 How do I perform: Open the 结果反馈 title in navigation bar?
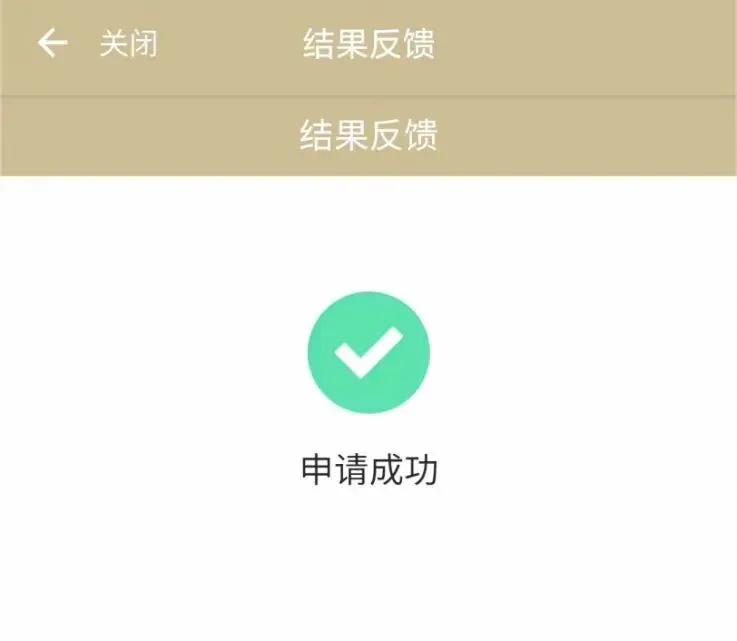tap(368, 44)
